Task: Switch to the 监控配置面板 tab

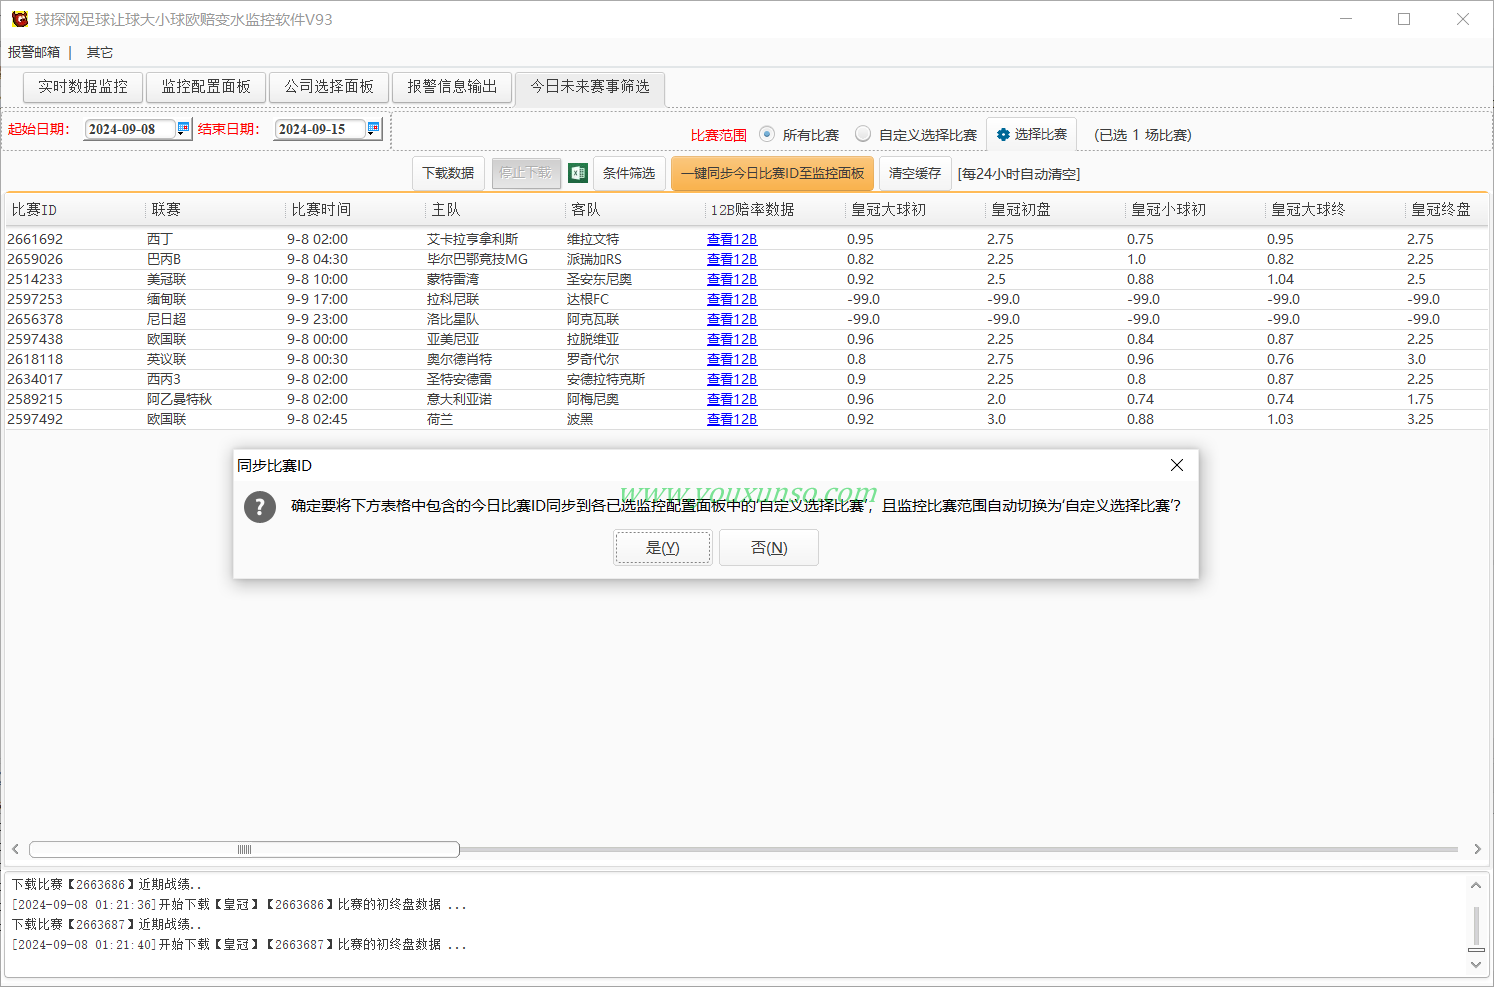Action: (x=206, y=87)
